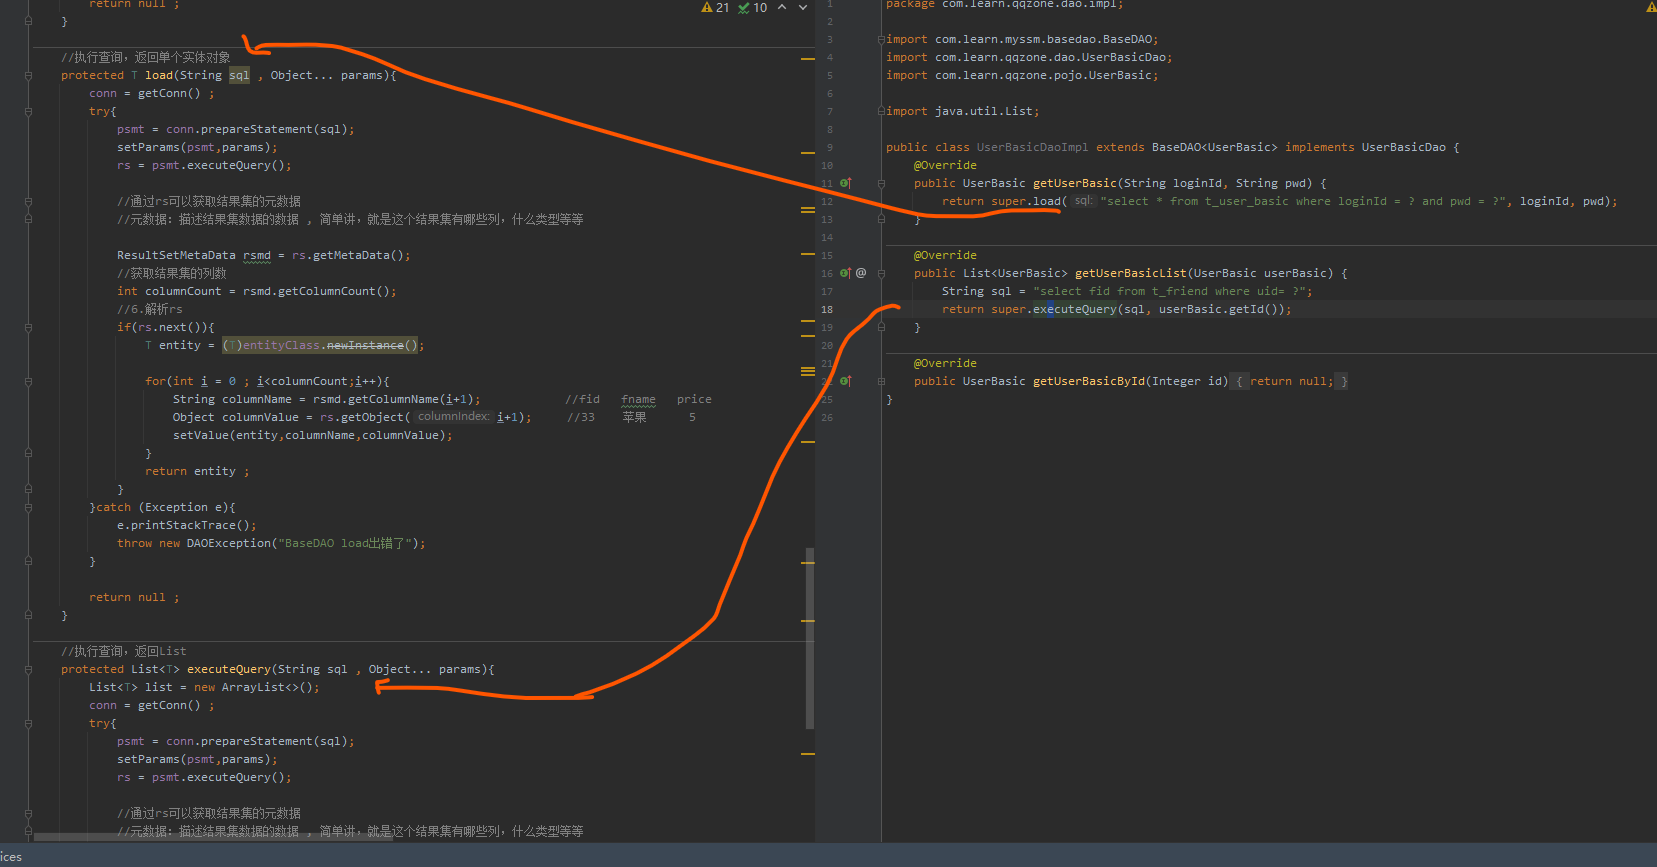
Task: Click 'e.printStackTrace()' in the catch block
Action: pyautogui.click(x=183, y=525)
